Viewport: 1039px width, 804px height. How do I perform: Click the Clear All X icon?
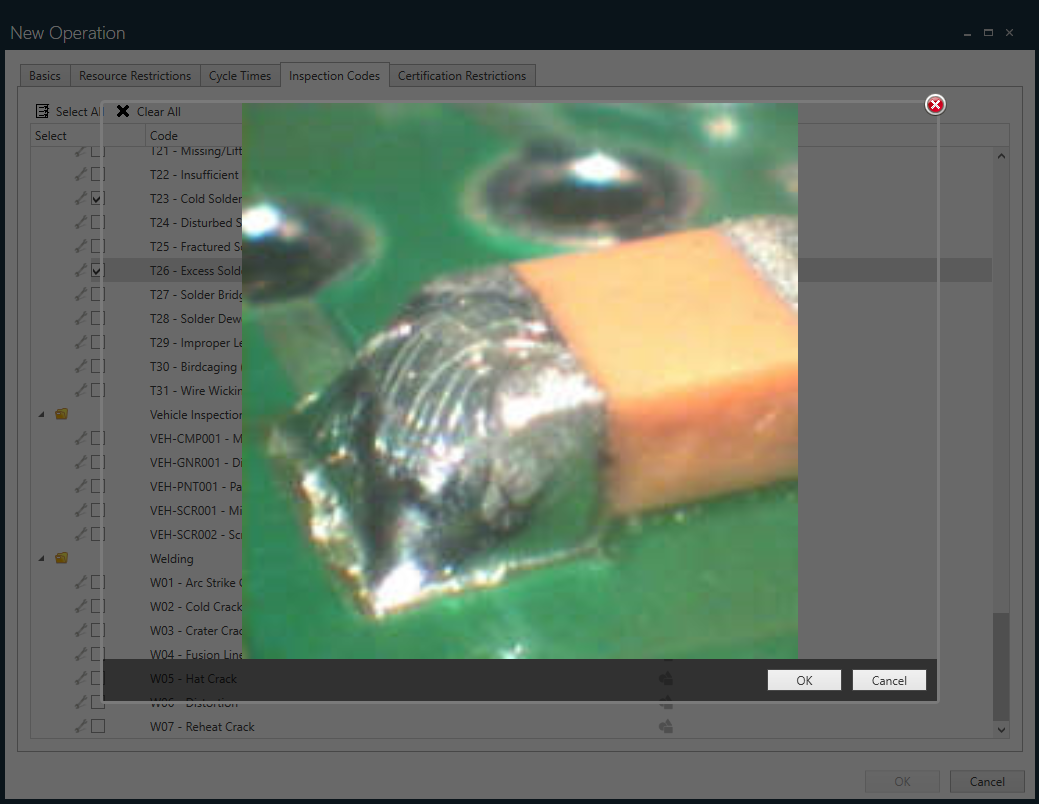[x=122, y=111]
